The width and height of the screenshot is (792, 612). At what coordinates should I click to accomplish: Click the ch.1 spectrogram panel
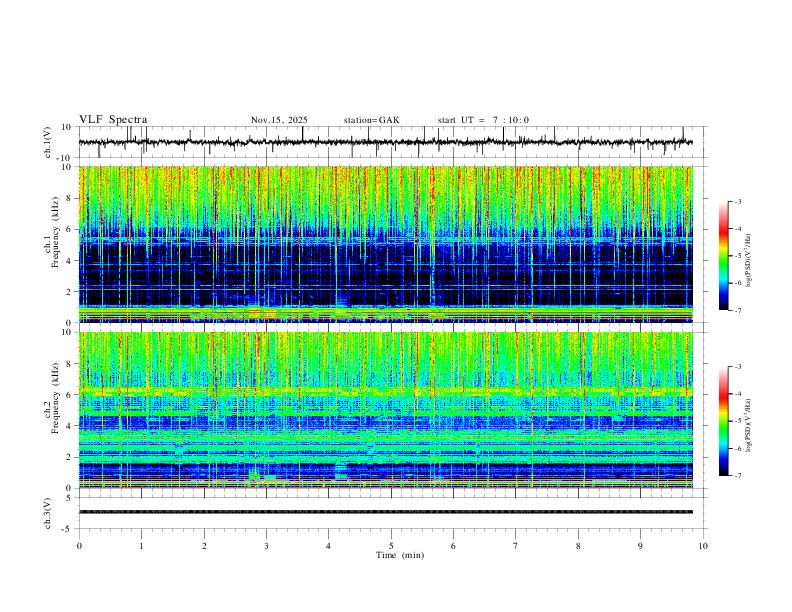tap(385, 244)
